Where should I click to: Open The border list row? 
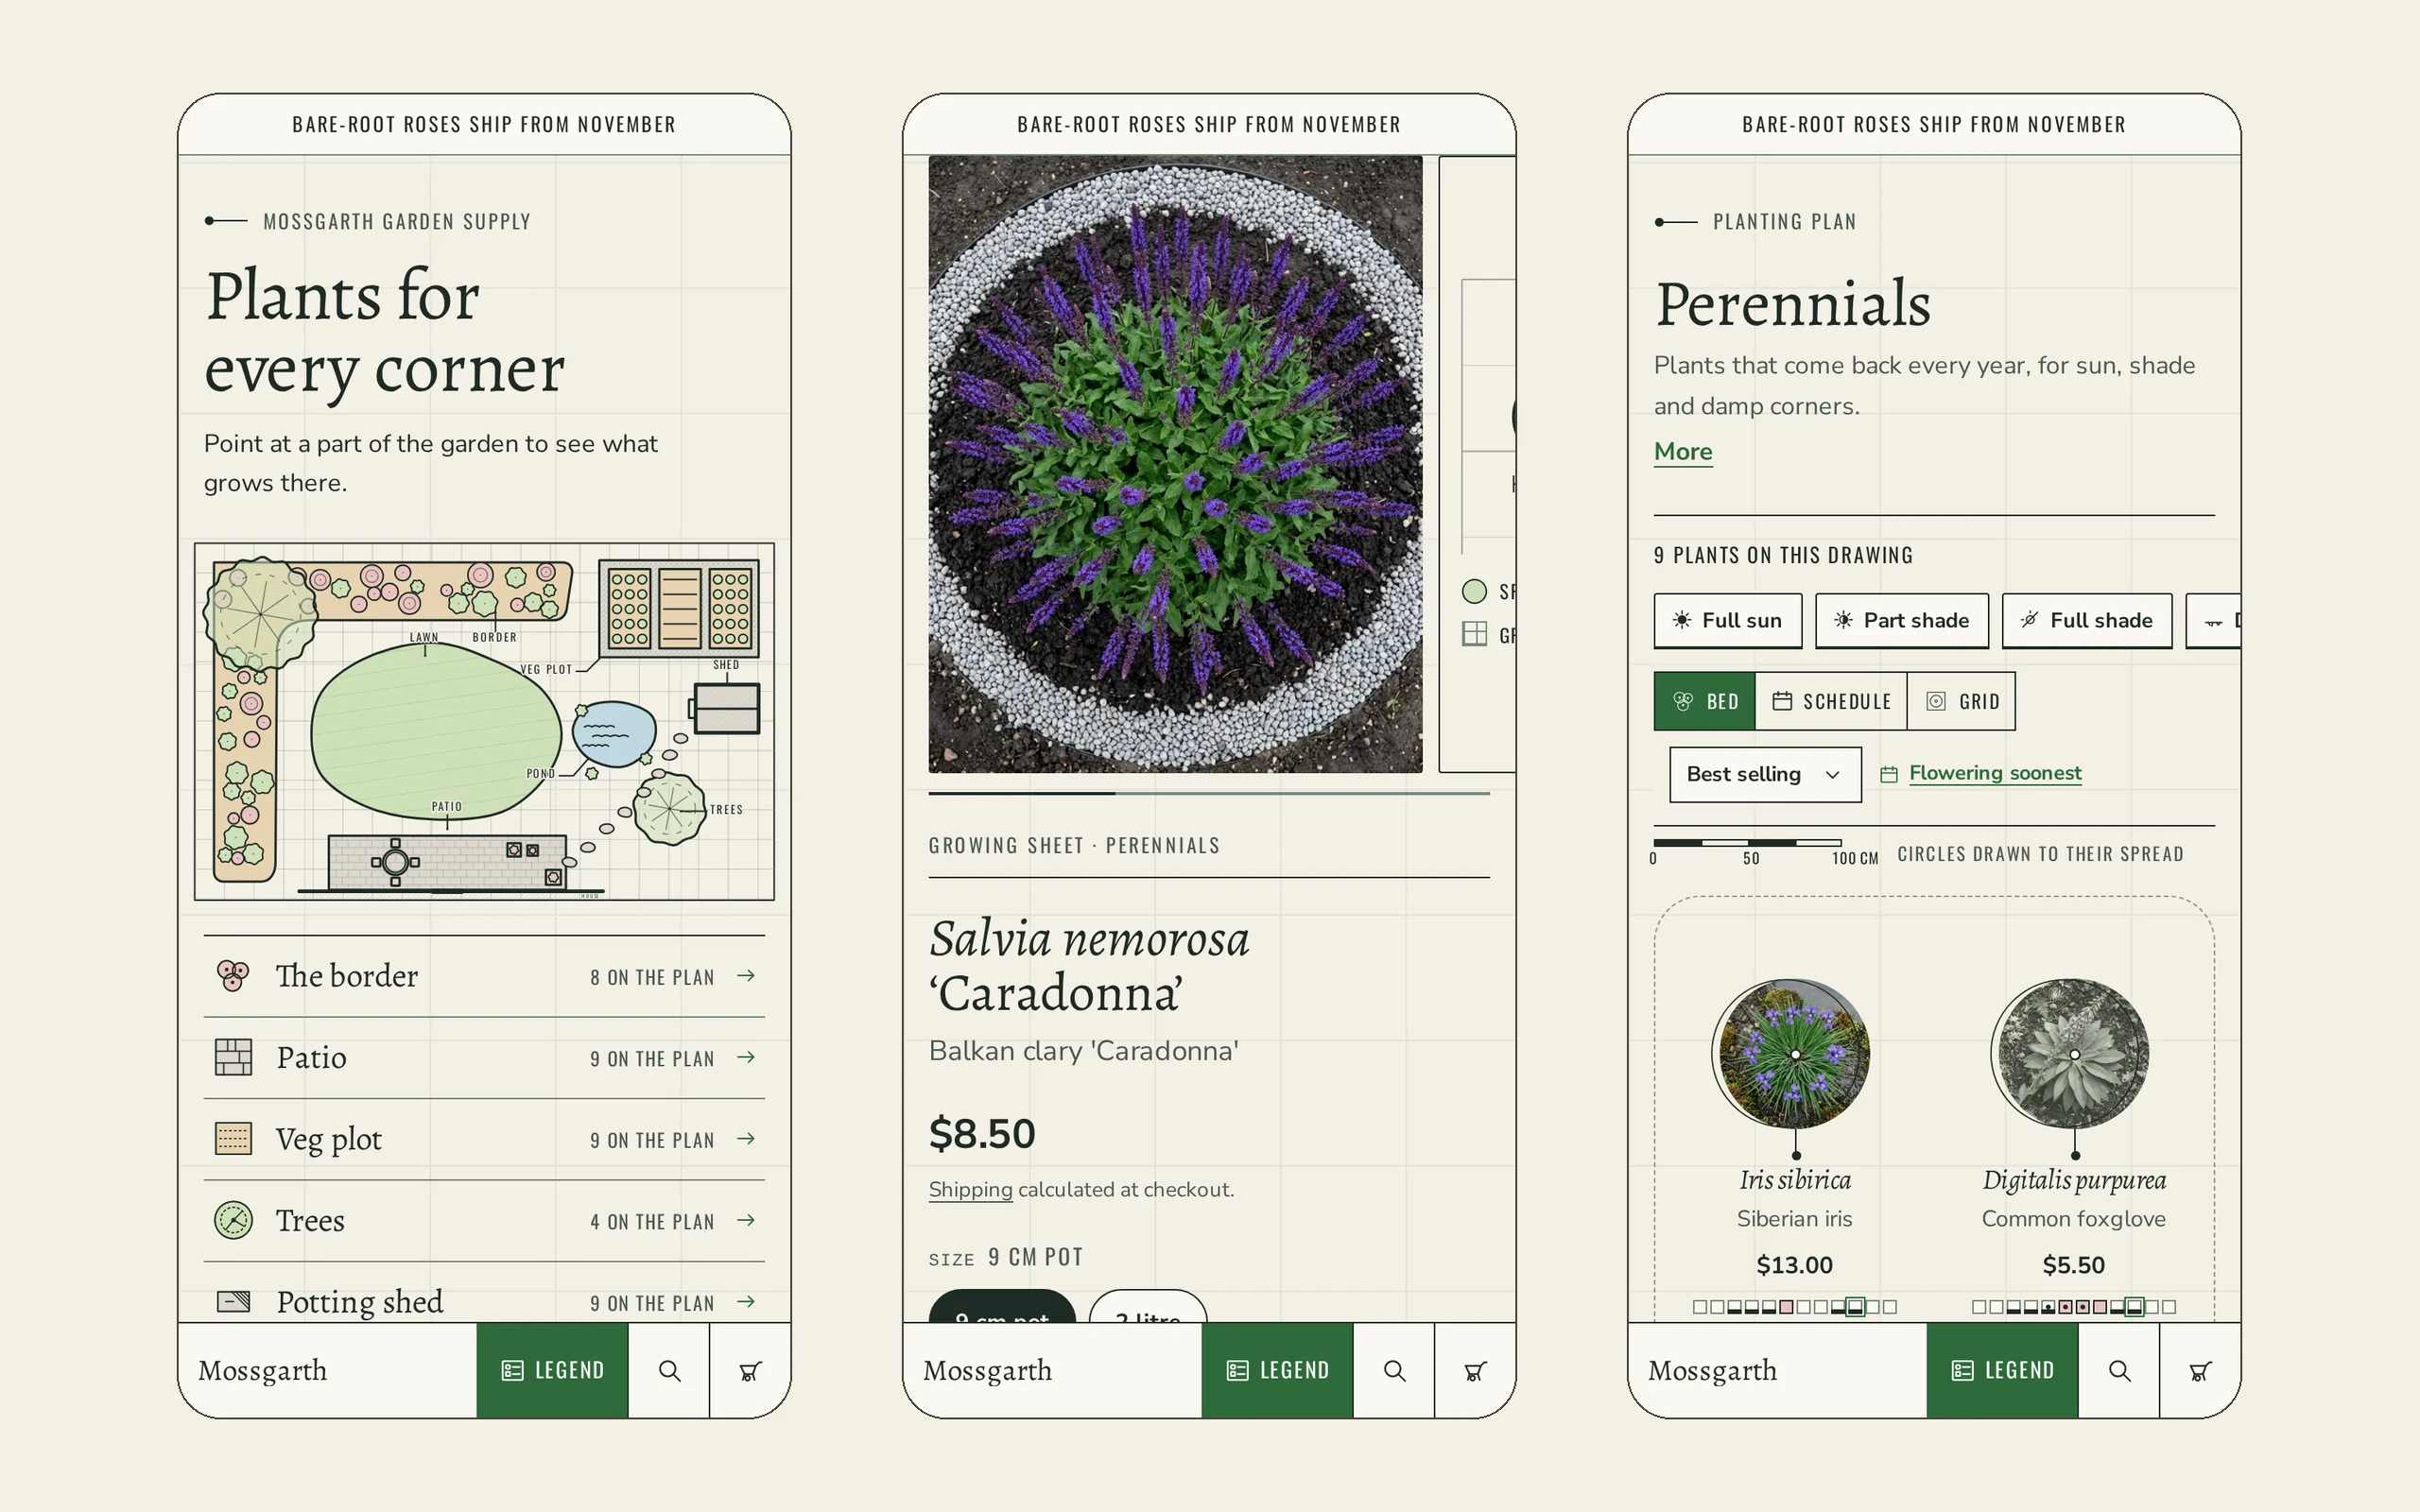coord(484,976)
